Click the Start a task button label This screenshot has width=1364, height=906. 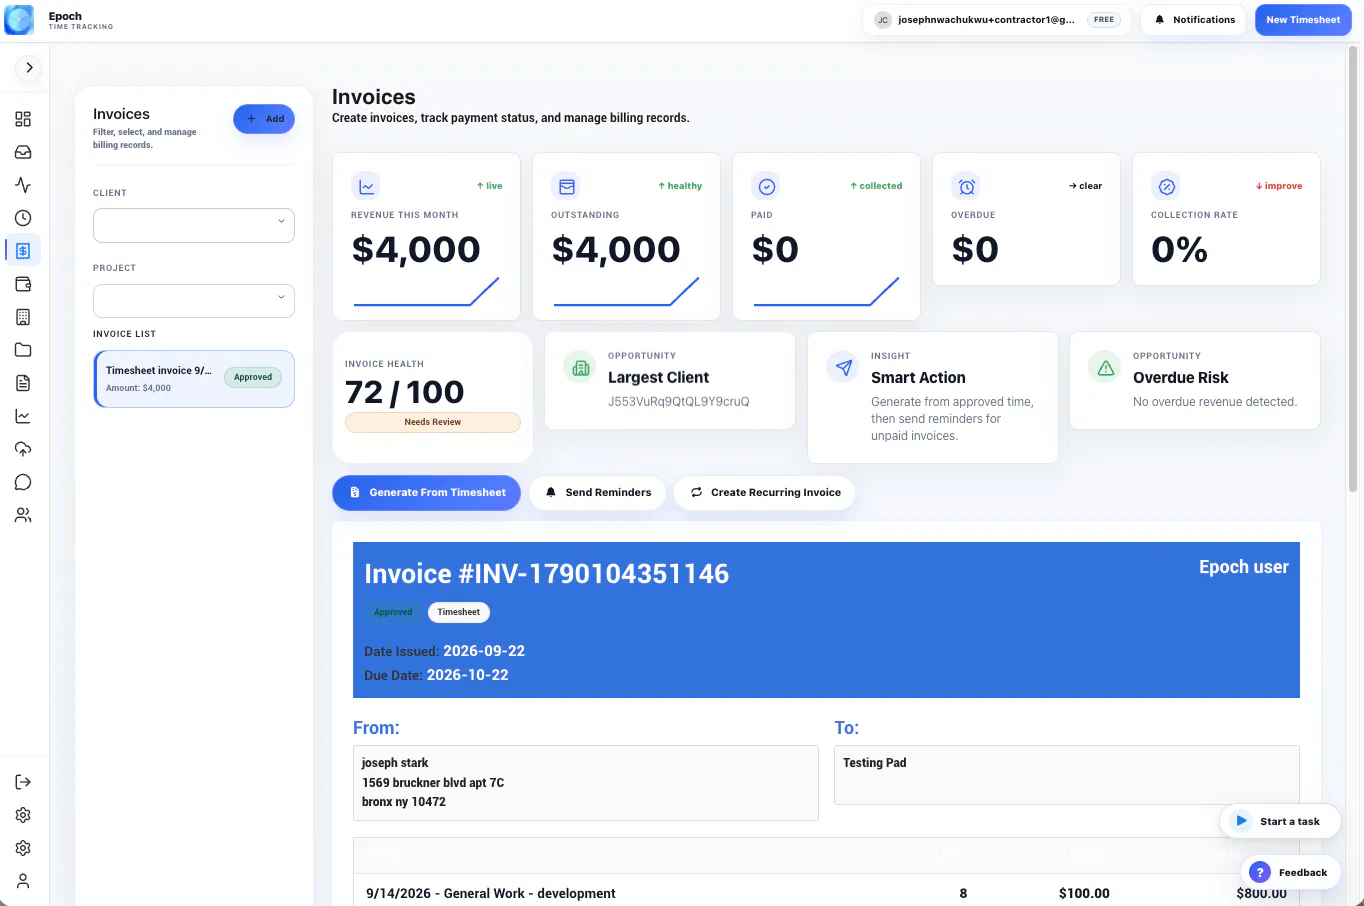1290,822
